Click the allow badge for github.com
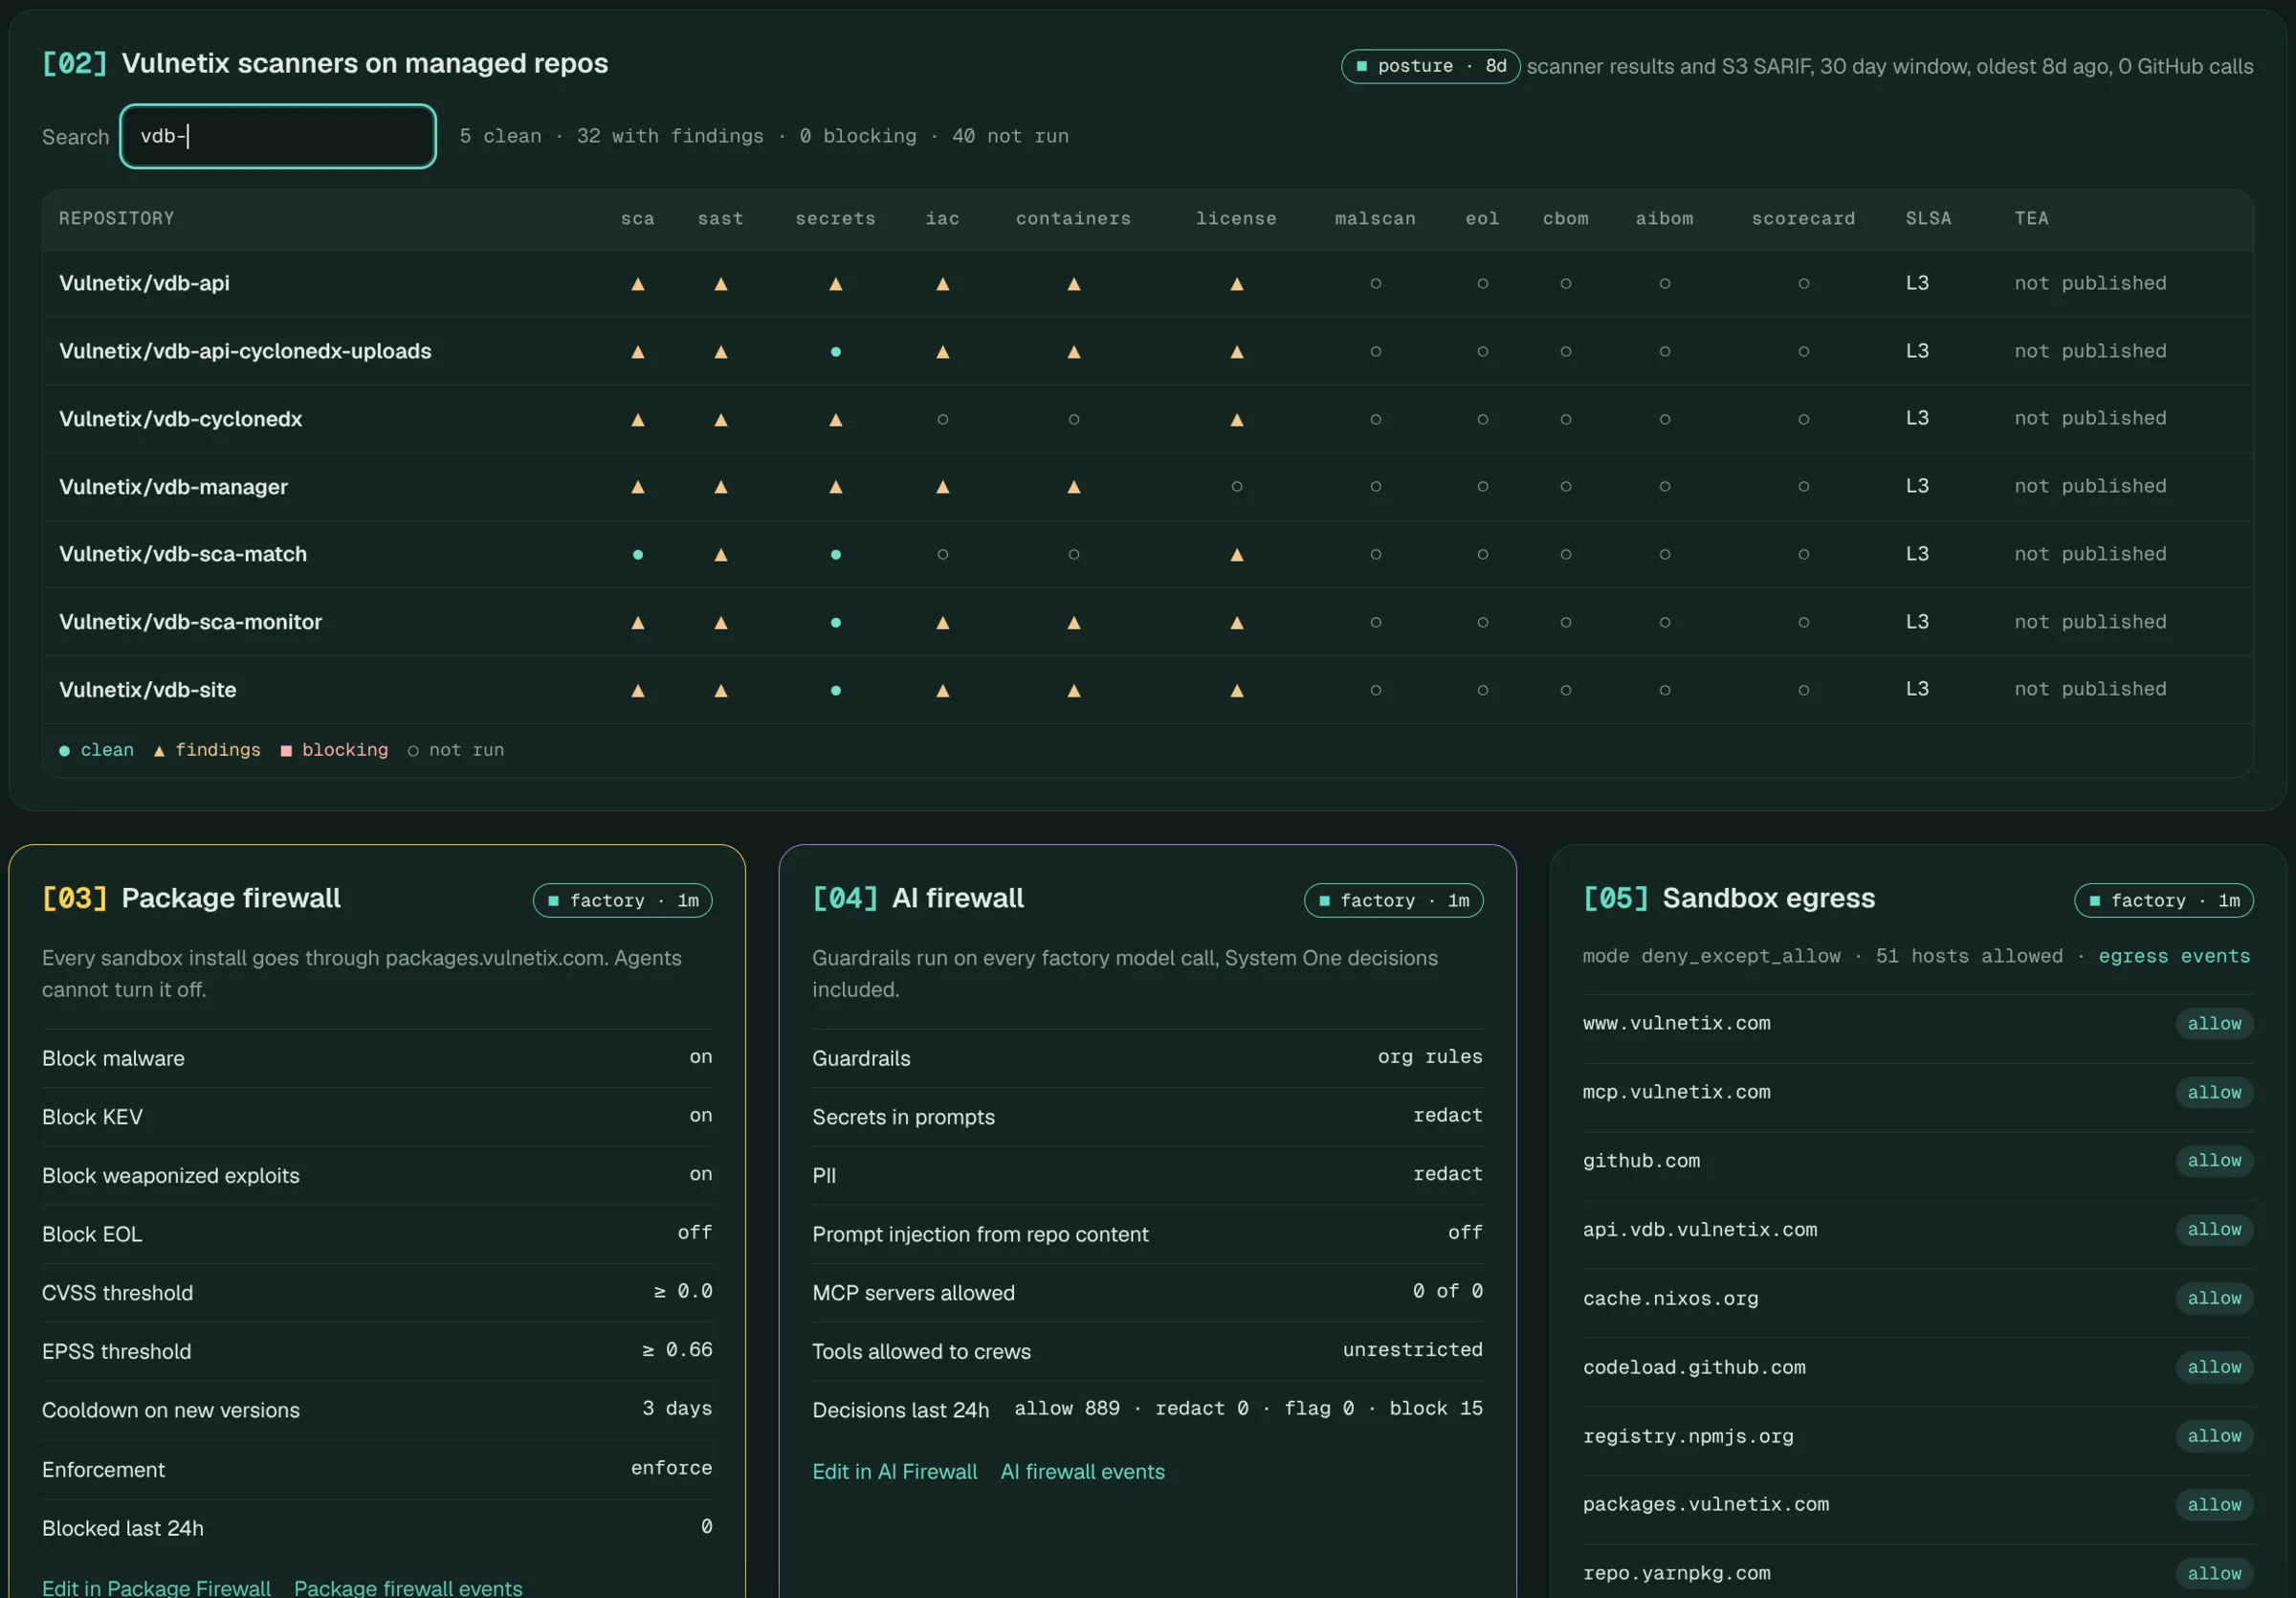 click(2214, 1161)
